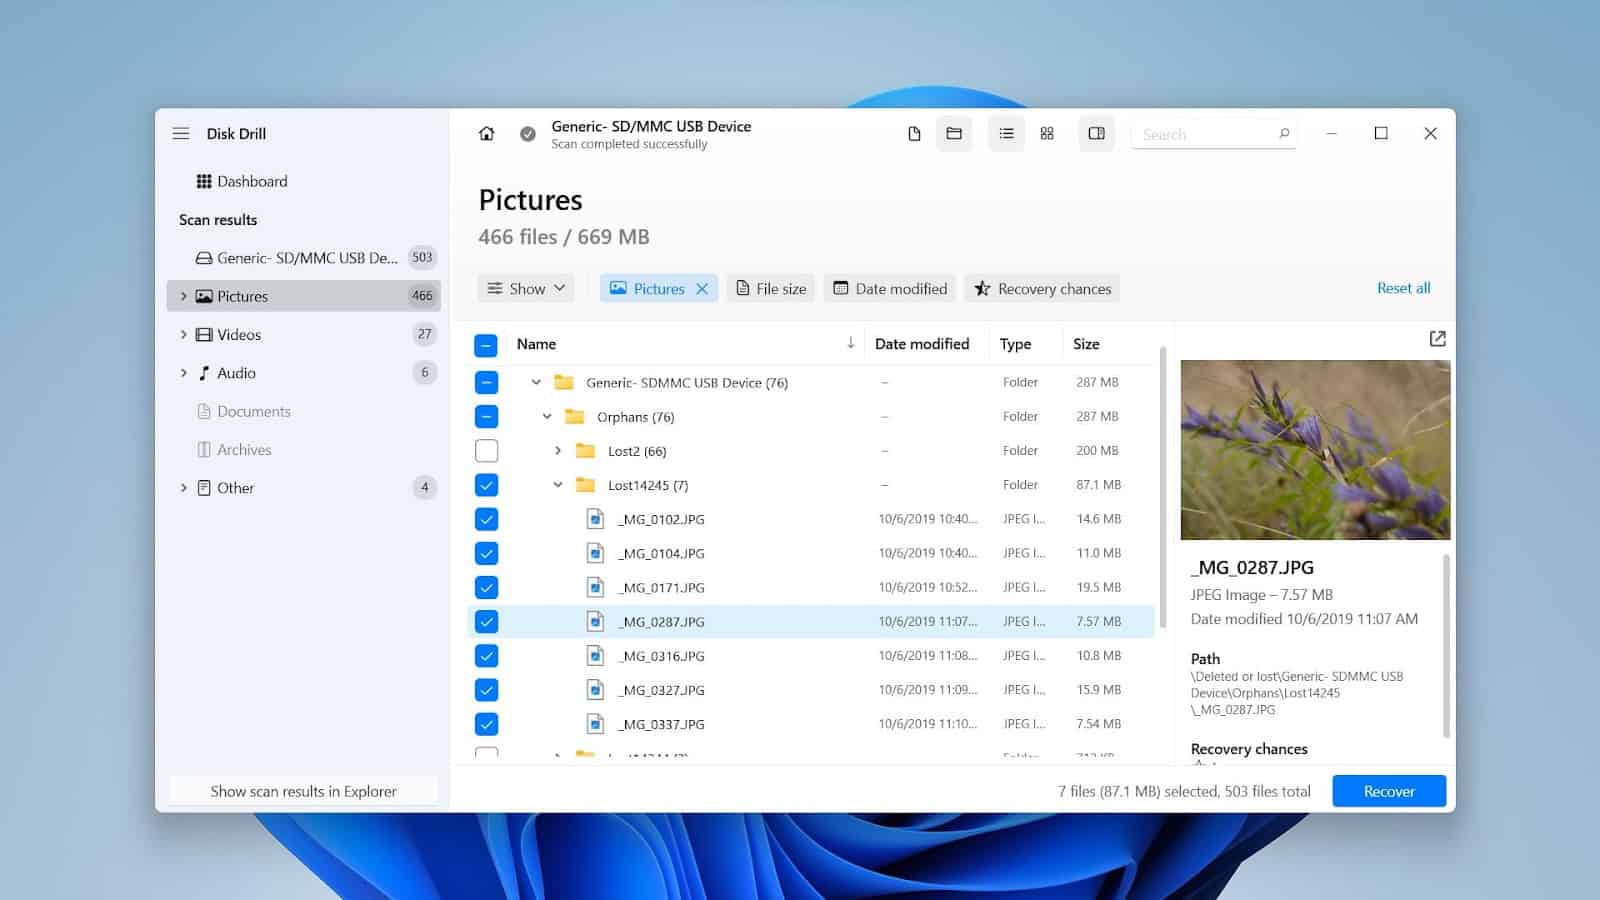Expand the Audio category in sidebar
The height and width of the screenshot is (900, 1600).
coord(184,373)
